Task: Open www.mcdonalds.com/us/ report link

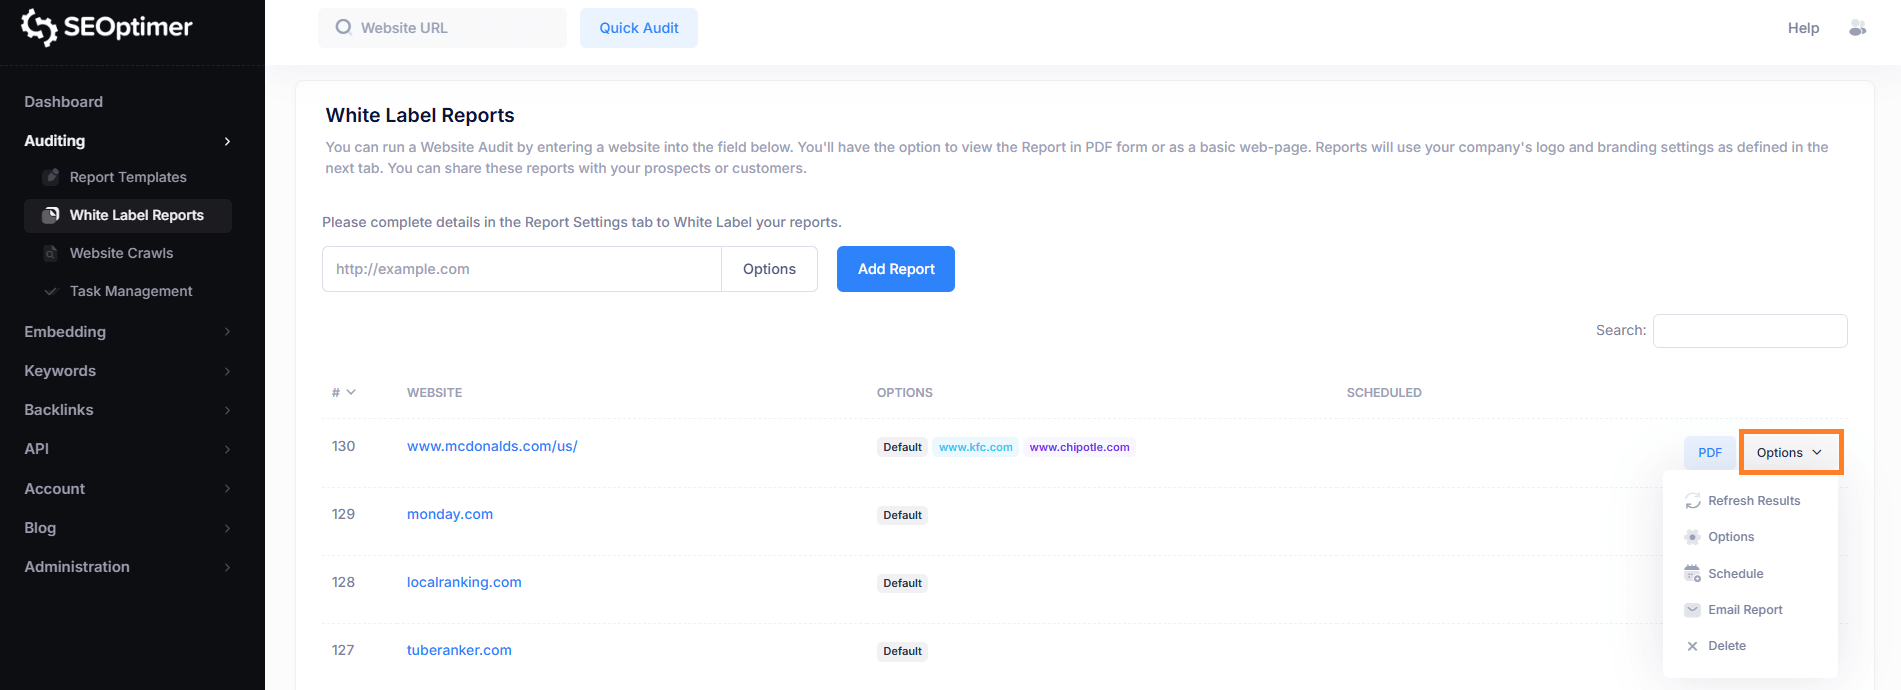Action: 492,446
